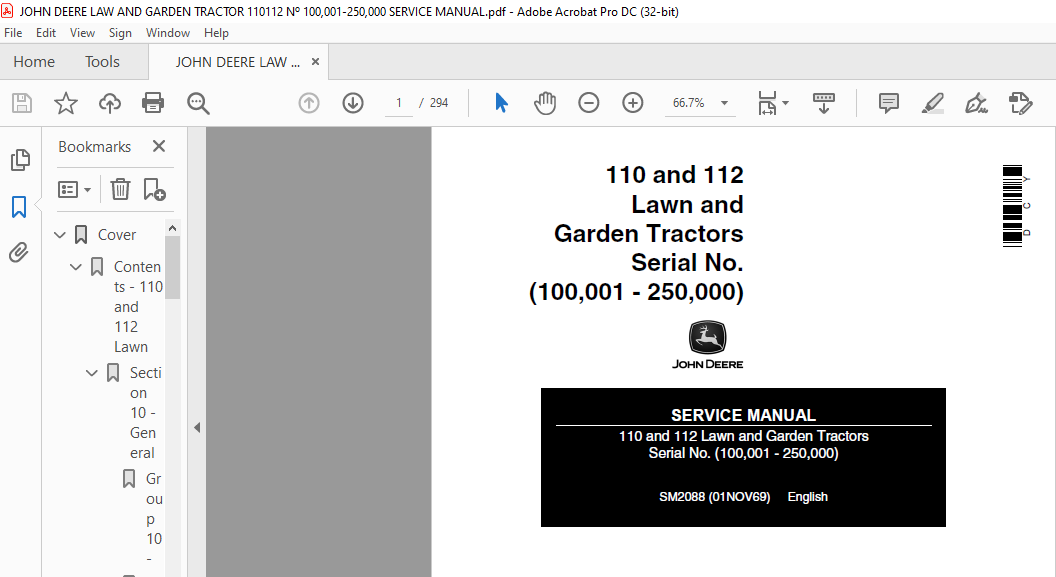Click the 66.7% zoom value field

click(689, 103)
